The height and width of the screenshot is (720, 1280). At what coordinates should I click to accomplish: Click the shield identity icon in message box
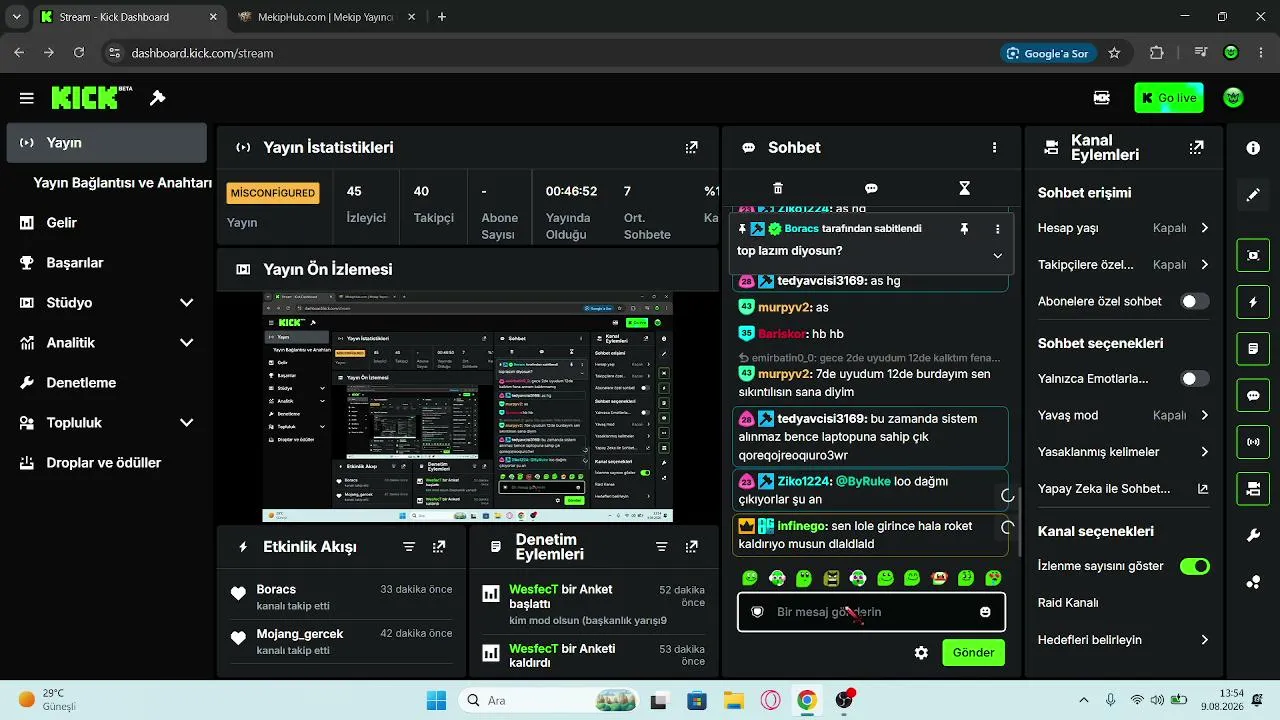click(x=757, y=612)
